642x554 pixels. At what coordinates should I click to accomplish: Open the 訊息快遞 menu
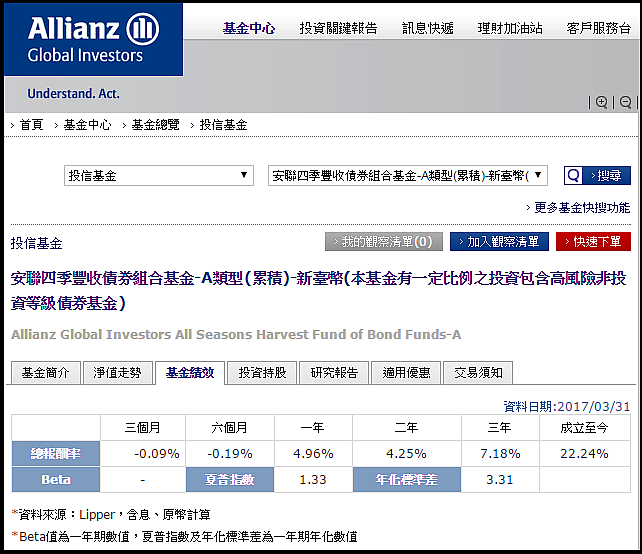coord(427,28)
